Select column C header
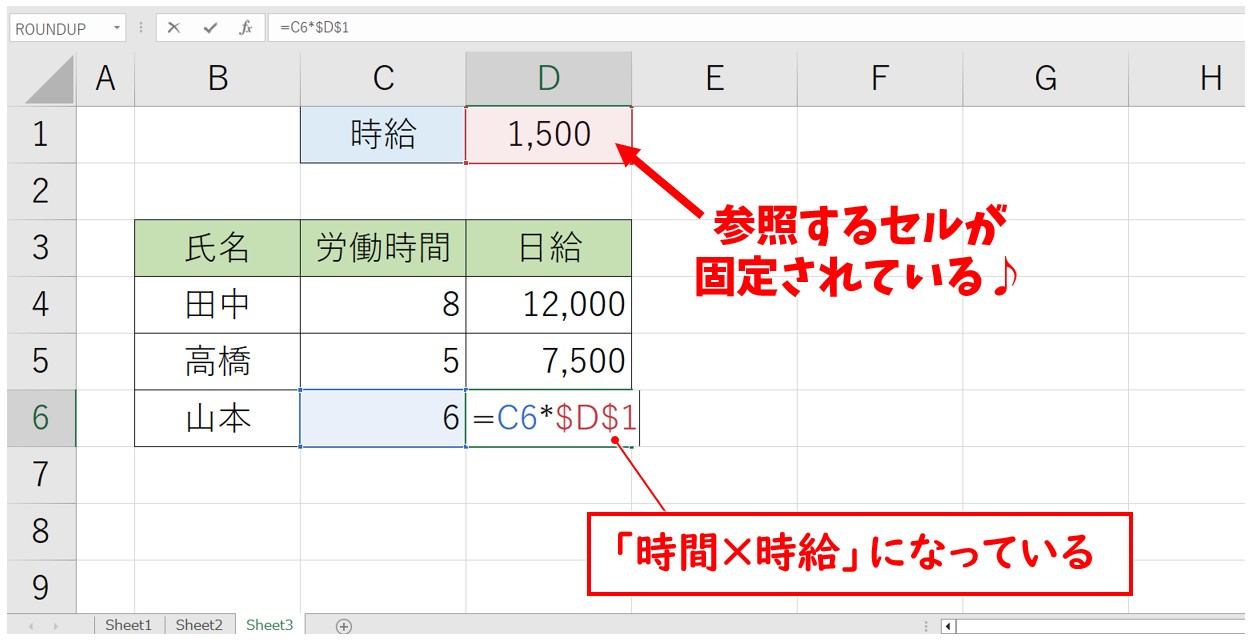The height and width of the screenshot is (643, 1251). (x=383, y=80)
